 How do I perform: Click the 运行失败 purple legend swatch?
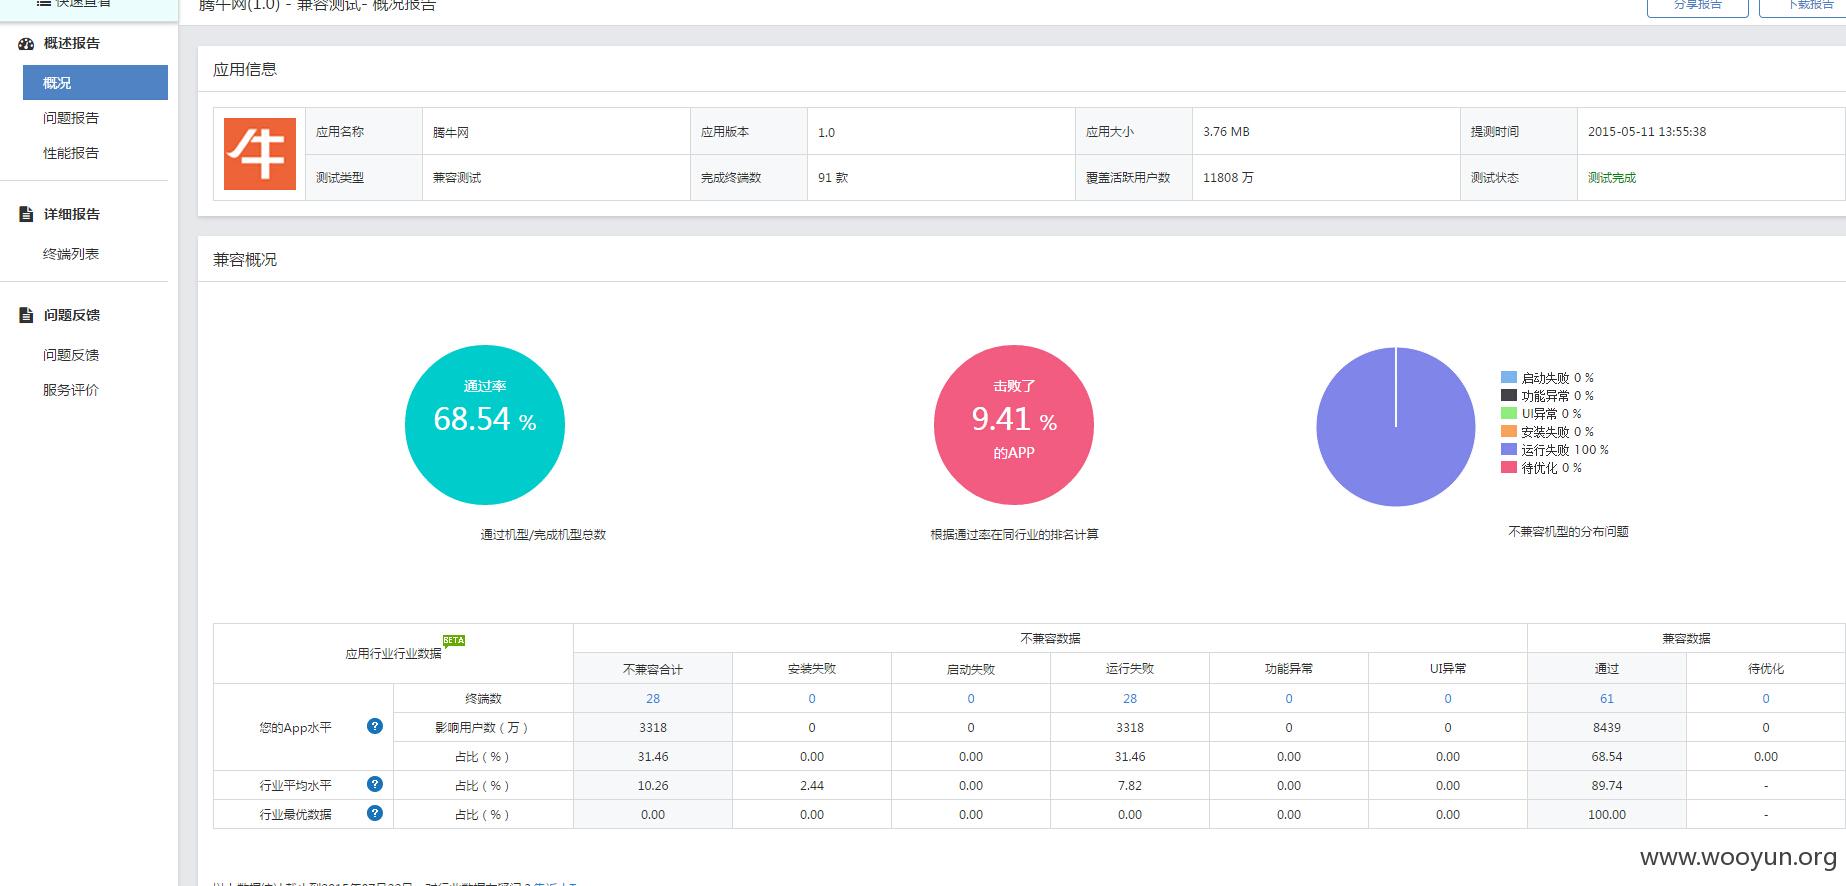1509,449
